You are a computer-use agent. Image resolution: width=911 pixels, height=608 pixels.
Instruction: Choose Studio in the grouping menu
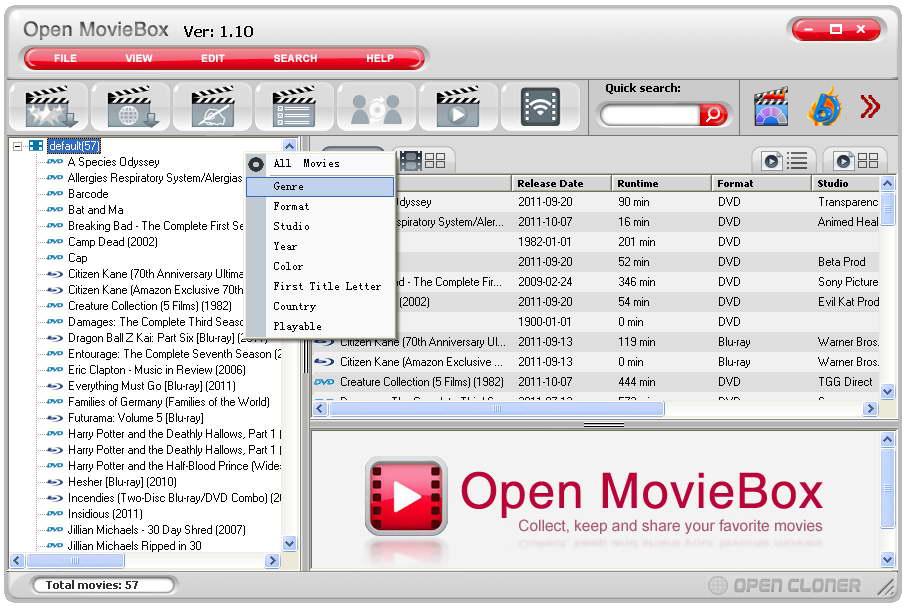click(x=320, y=226)
